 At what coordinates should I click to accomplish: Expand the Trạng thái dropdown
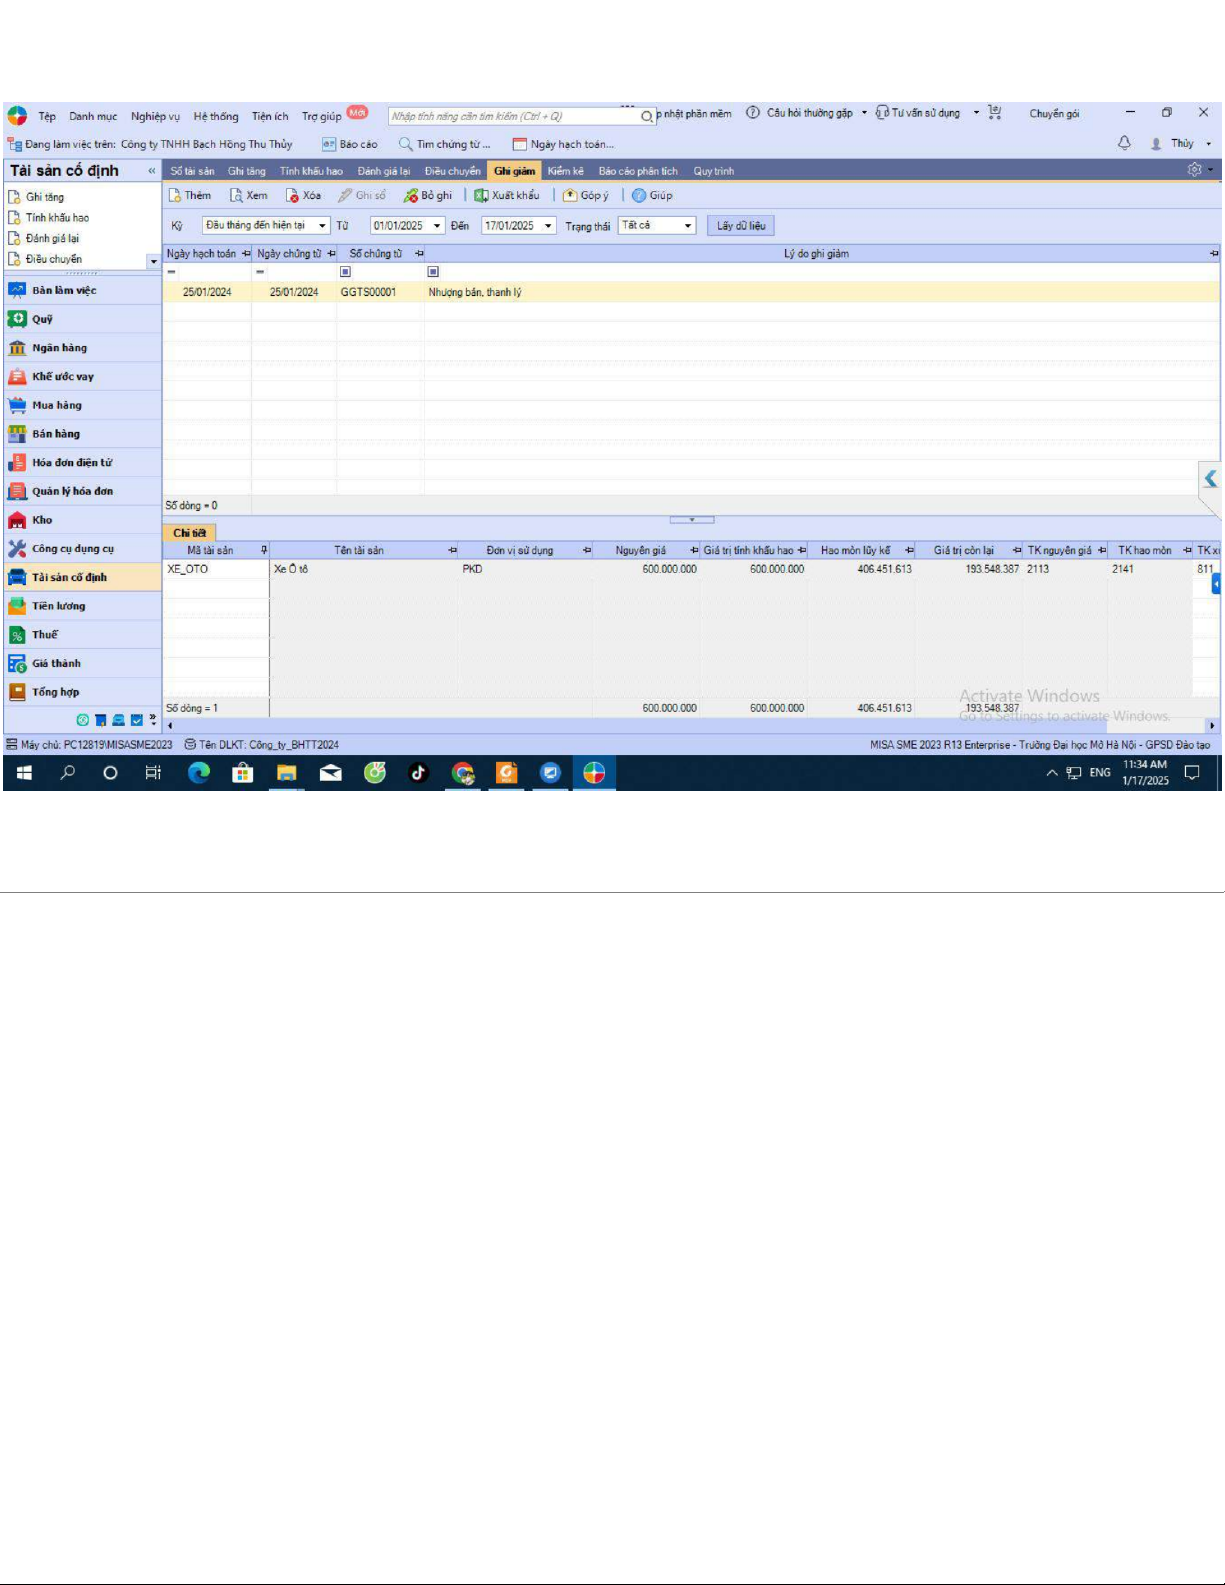(x=688, y=226)
